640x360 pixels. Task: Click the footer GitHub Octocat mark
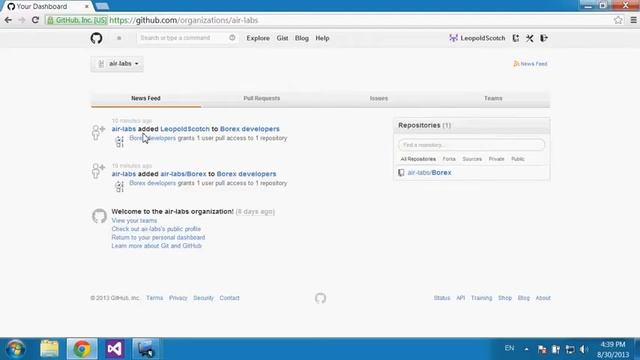click(320, 298)
